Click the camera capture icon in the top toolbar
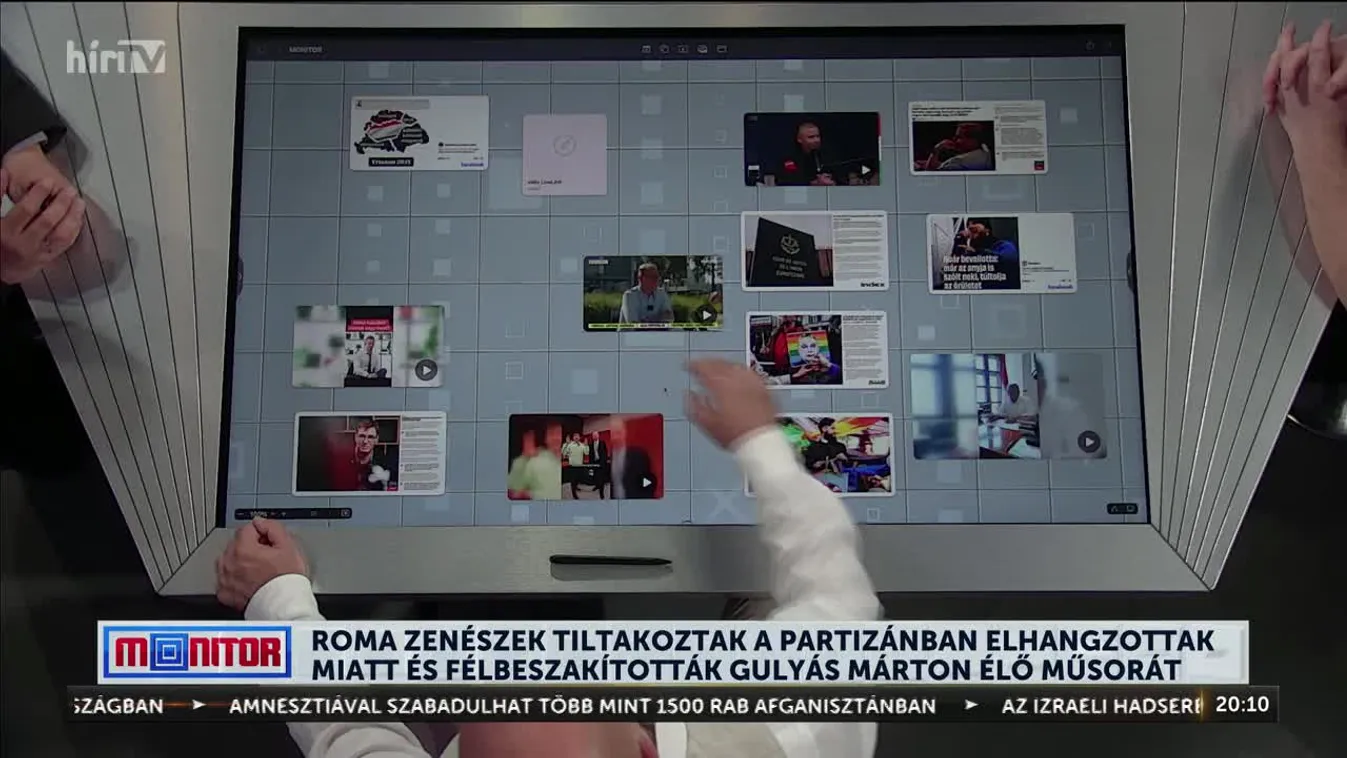The height and width of the screenshot is (758, 1347). click(x=664, y=48)
